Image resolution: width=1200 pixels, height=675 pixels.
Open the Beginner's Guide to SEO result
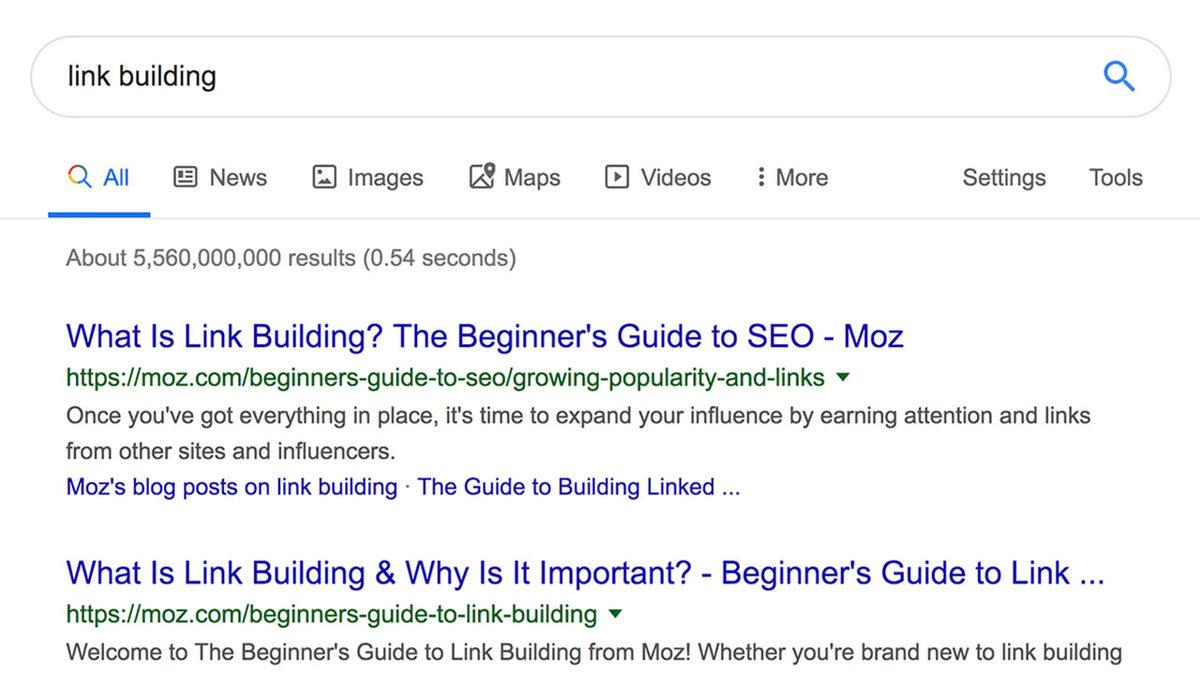[484, 336]
